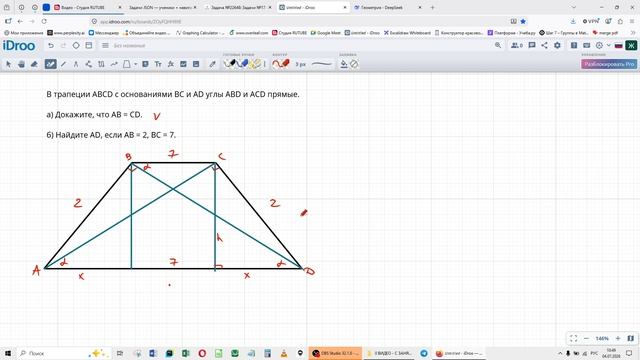Open board settings gear

pyautogui.click(x=557, y=45)
